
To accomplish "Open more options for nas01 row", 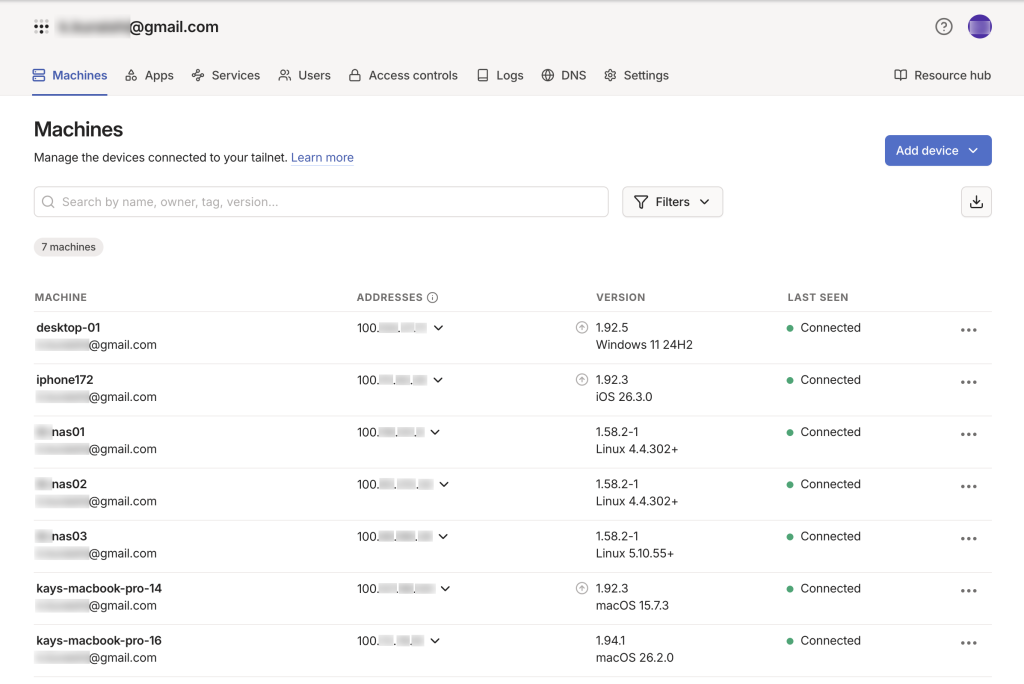I will [x=967, y=434].
